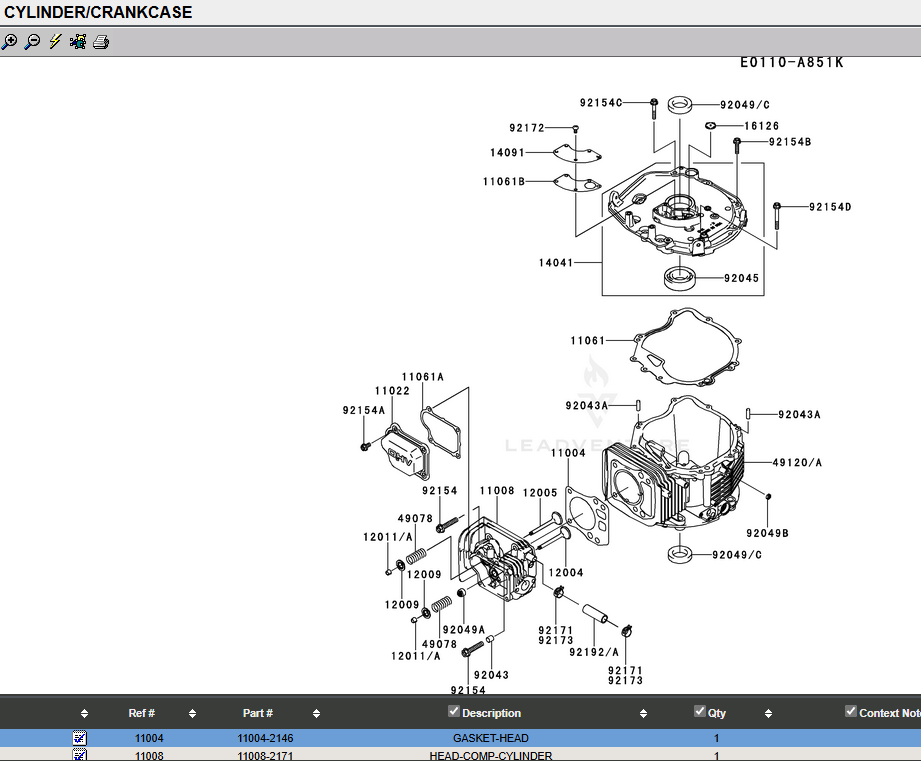Click the print diagram icon
921x761 pixels.
tap(100, 42)
